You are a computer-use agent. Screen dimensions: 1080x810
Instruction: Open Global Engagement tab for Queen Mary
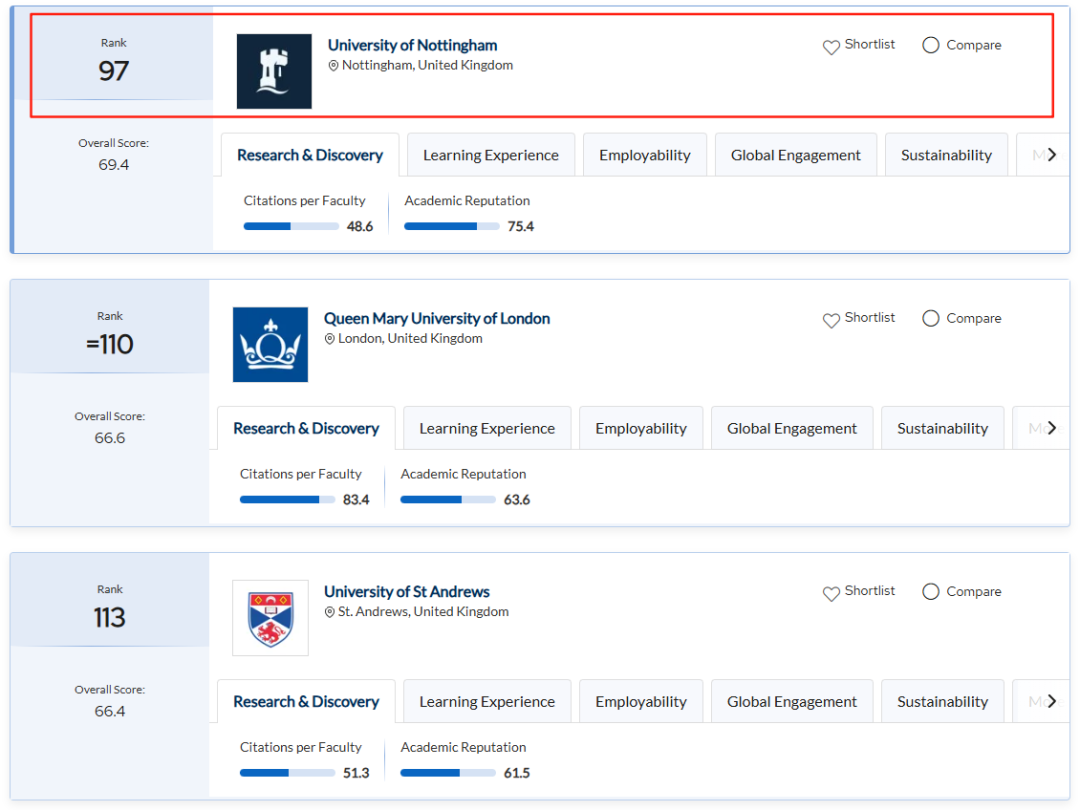point(792,428)
